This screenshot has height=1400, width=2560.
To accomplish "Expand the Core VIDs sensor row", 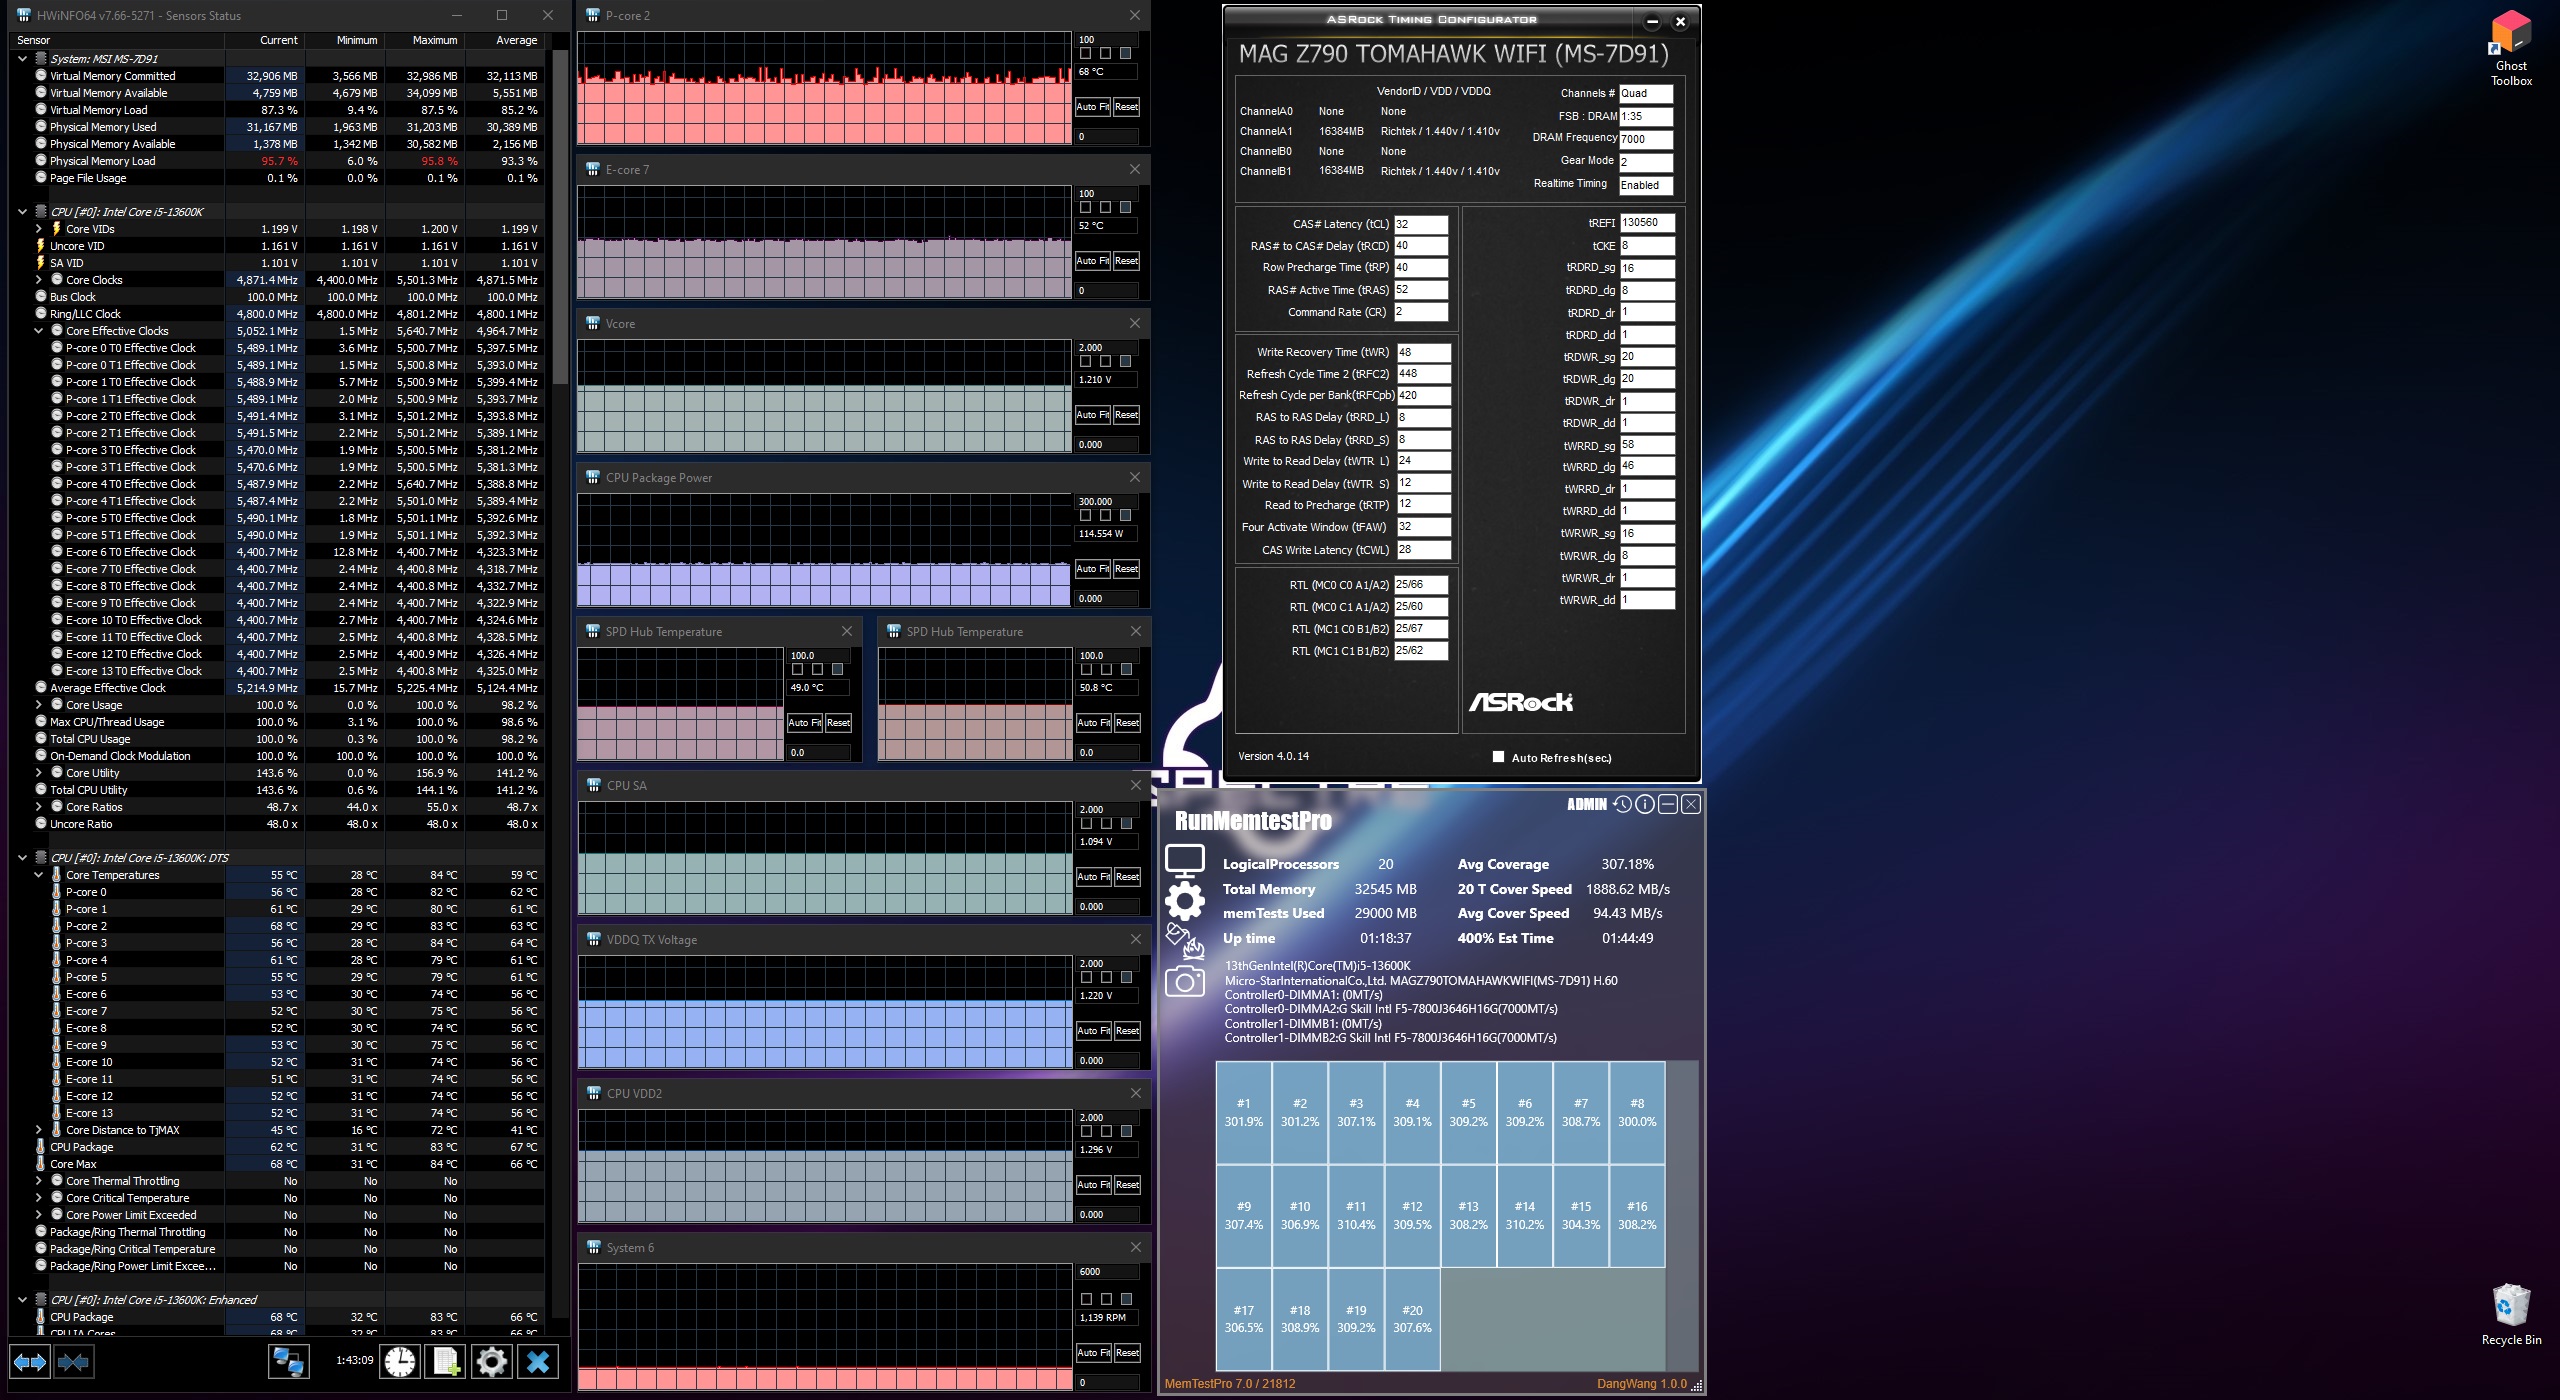I will pos(39,229).
